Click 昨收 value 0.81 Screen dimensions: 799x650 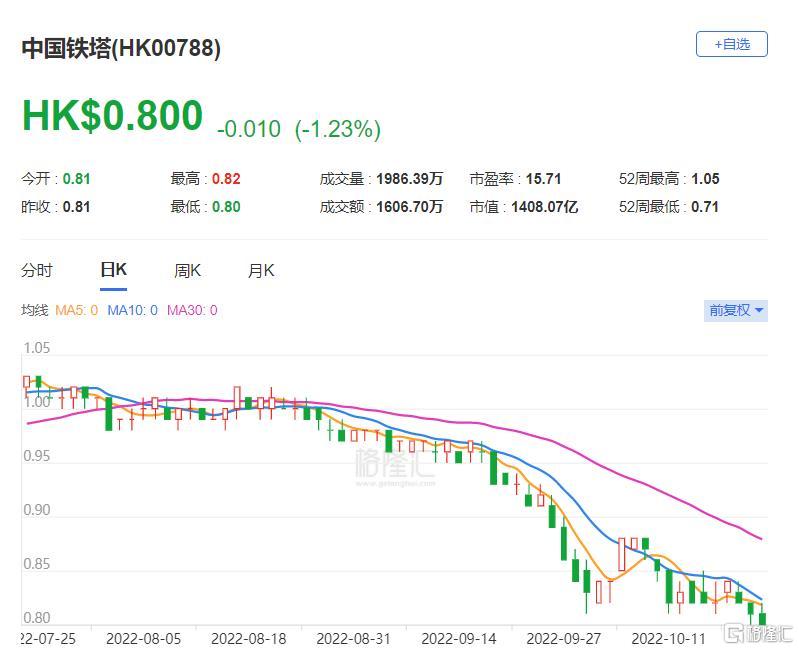(76, 207)
